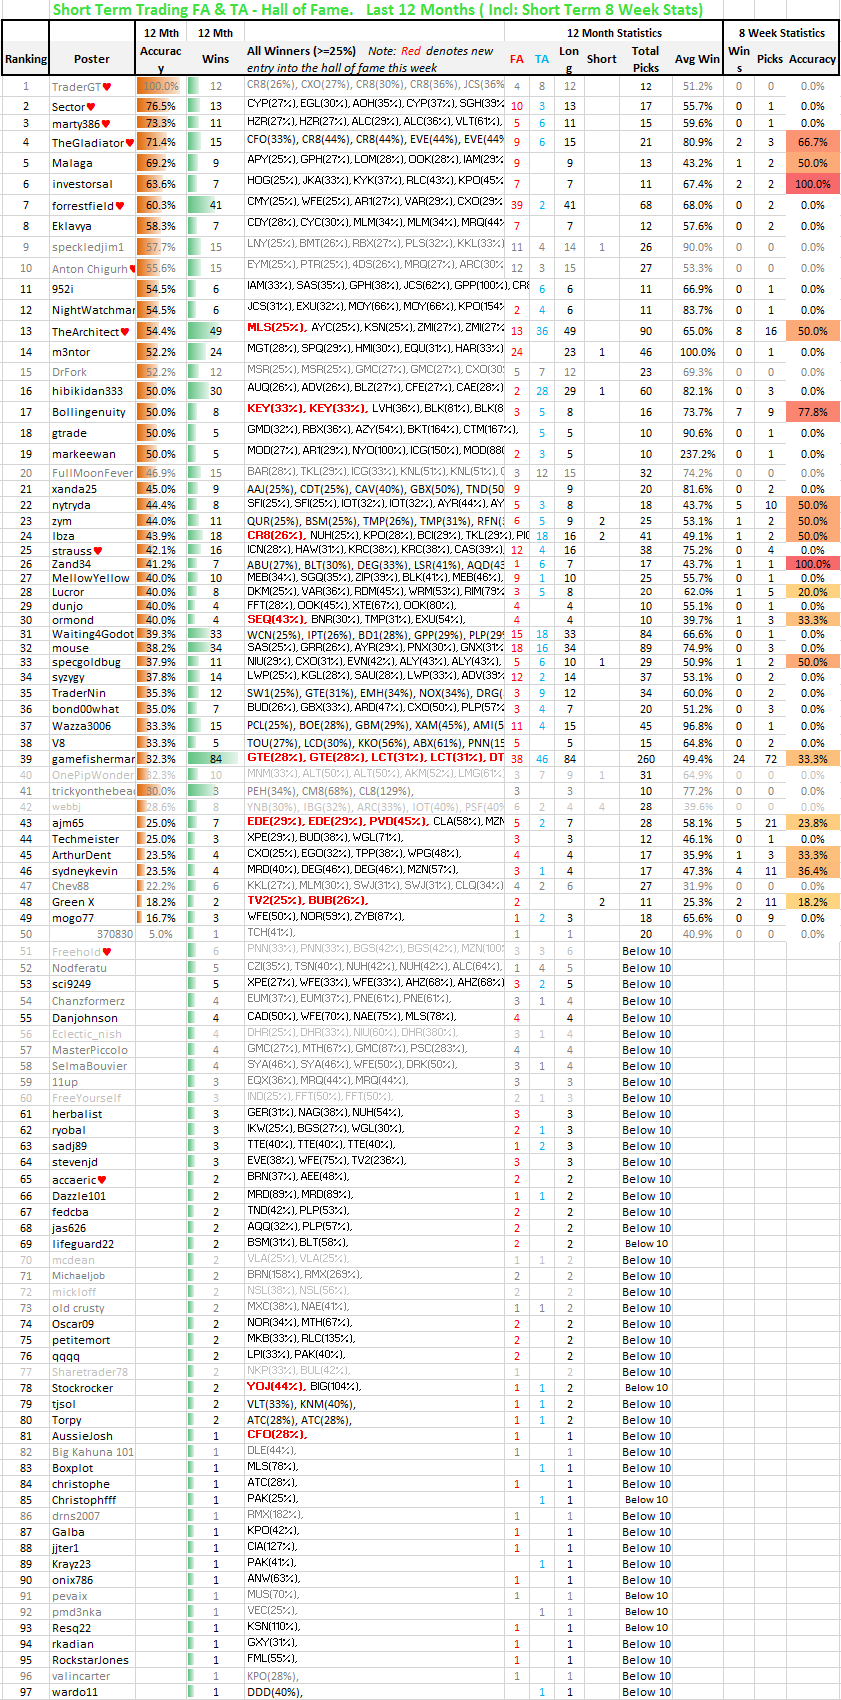The image size is (841, 1700).
Task: Click the red YOJ(44%) entry for Stockrocker
Action: (276, 1387)
